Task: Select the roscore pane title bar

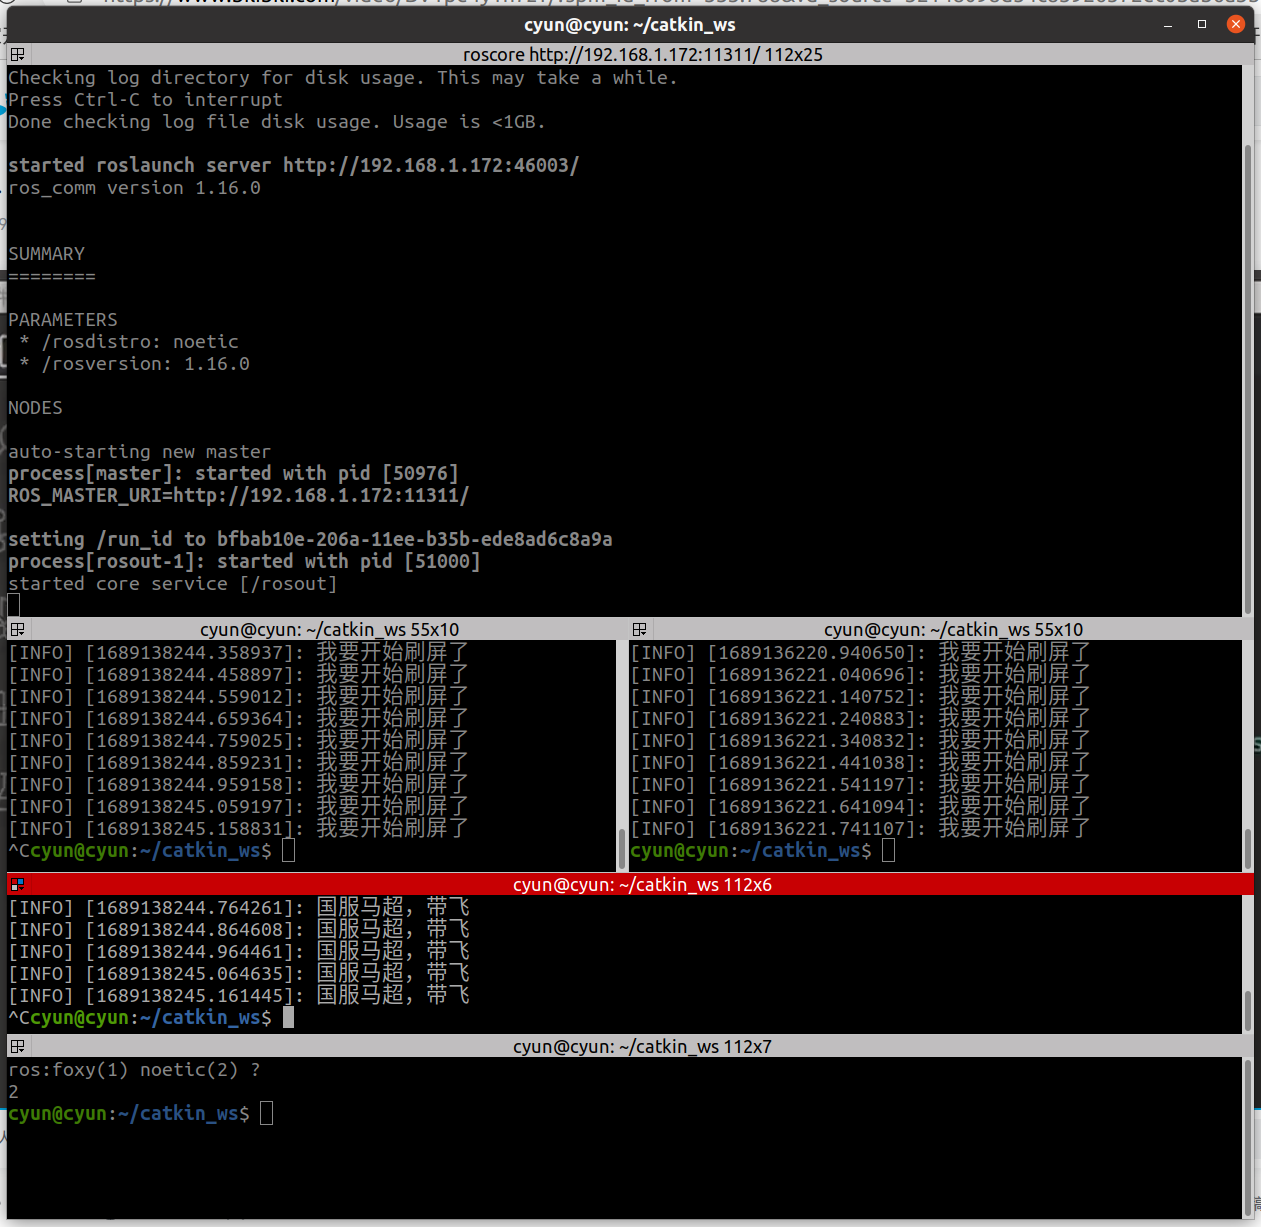Action: (643, 54)
